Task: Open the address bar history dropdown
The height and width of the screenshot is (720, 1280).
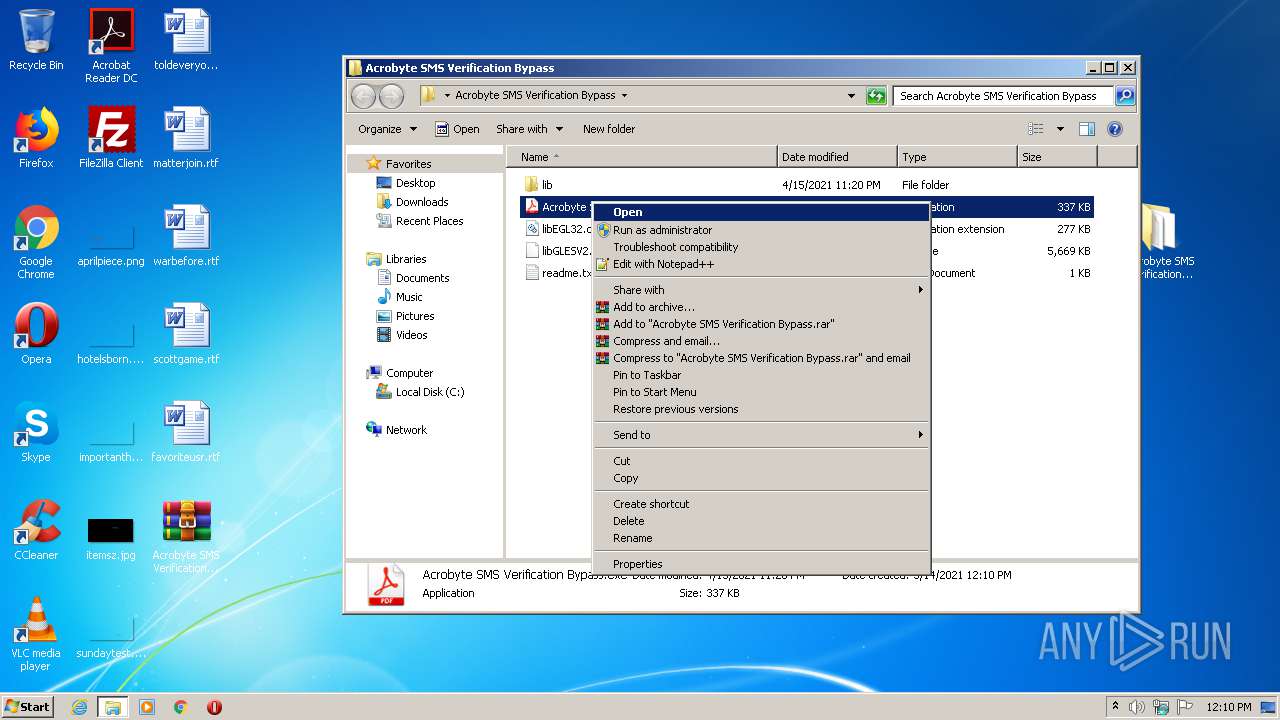Action: [x=851, y=96]
